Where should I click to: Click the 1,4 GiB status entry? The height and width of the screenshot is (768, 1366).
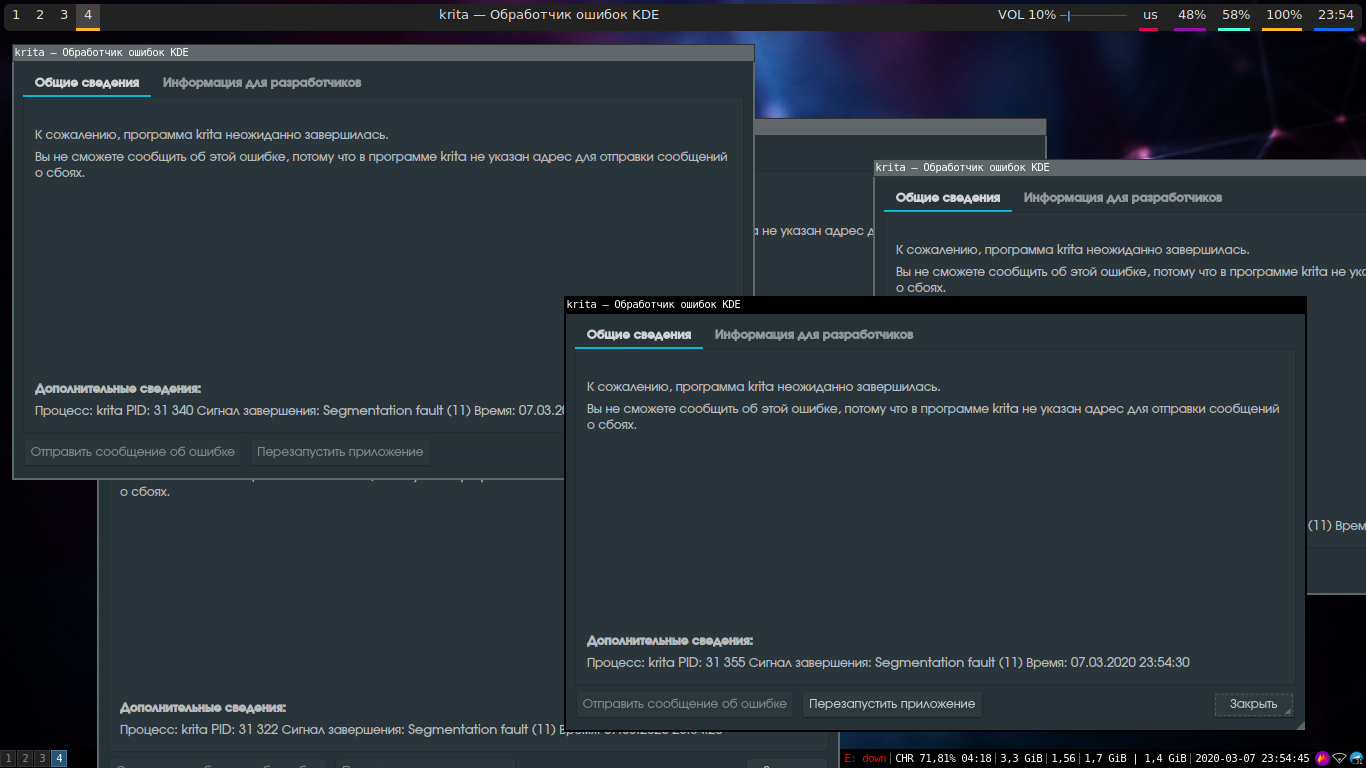1165,758
